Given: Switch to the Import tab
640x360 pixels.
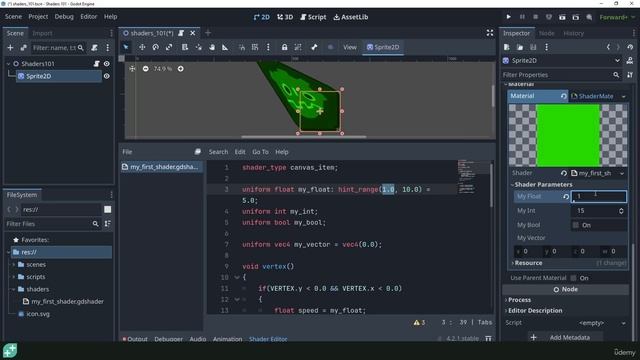Looking at the screenshot, I should [42, 33].
